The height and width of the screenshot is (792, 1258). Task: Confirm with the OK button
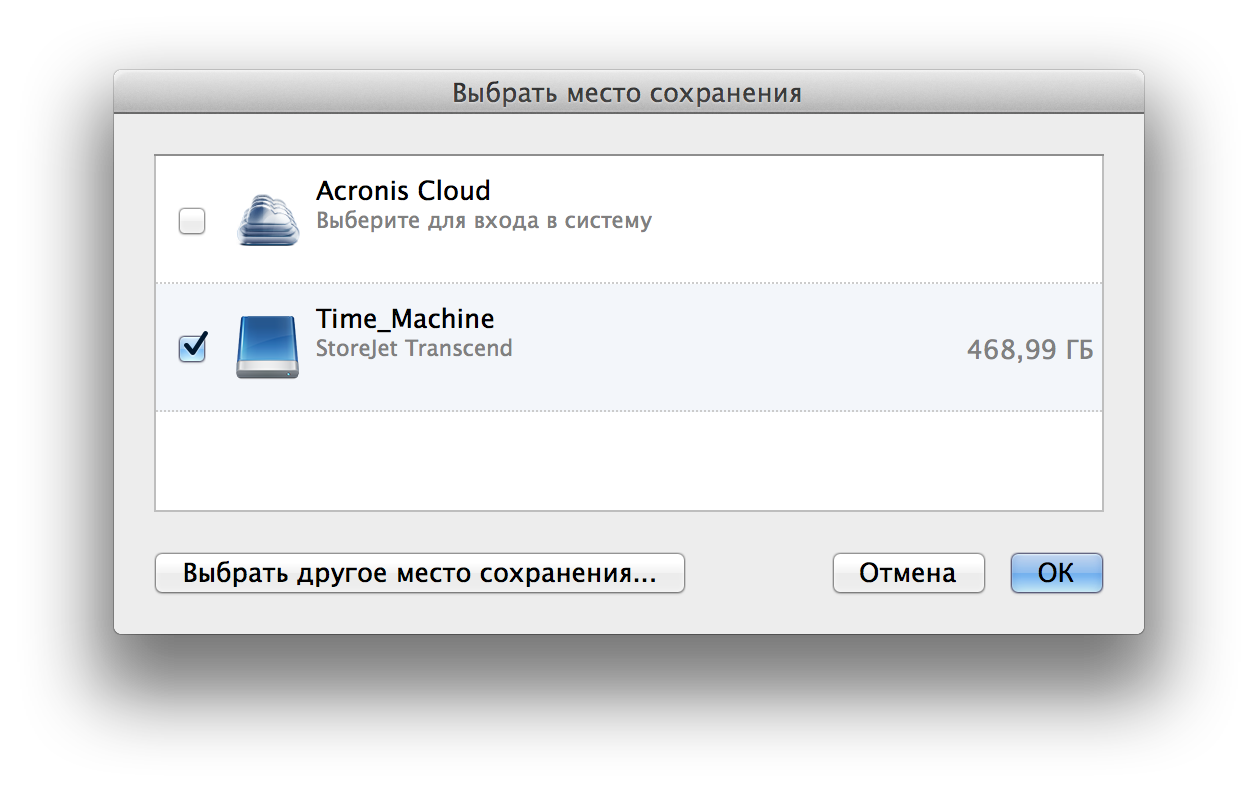(1056, 573)
